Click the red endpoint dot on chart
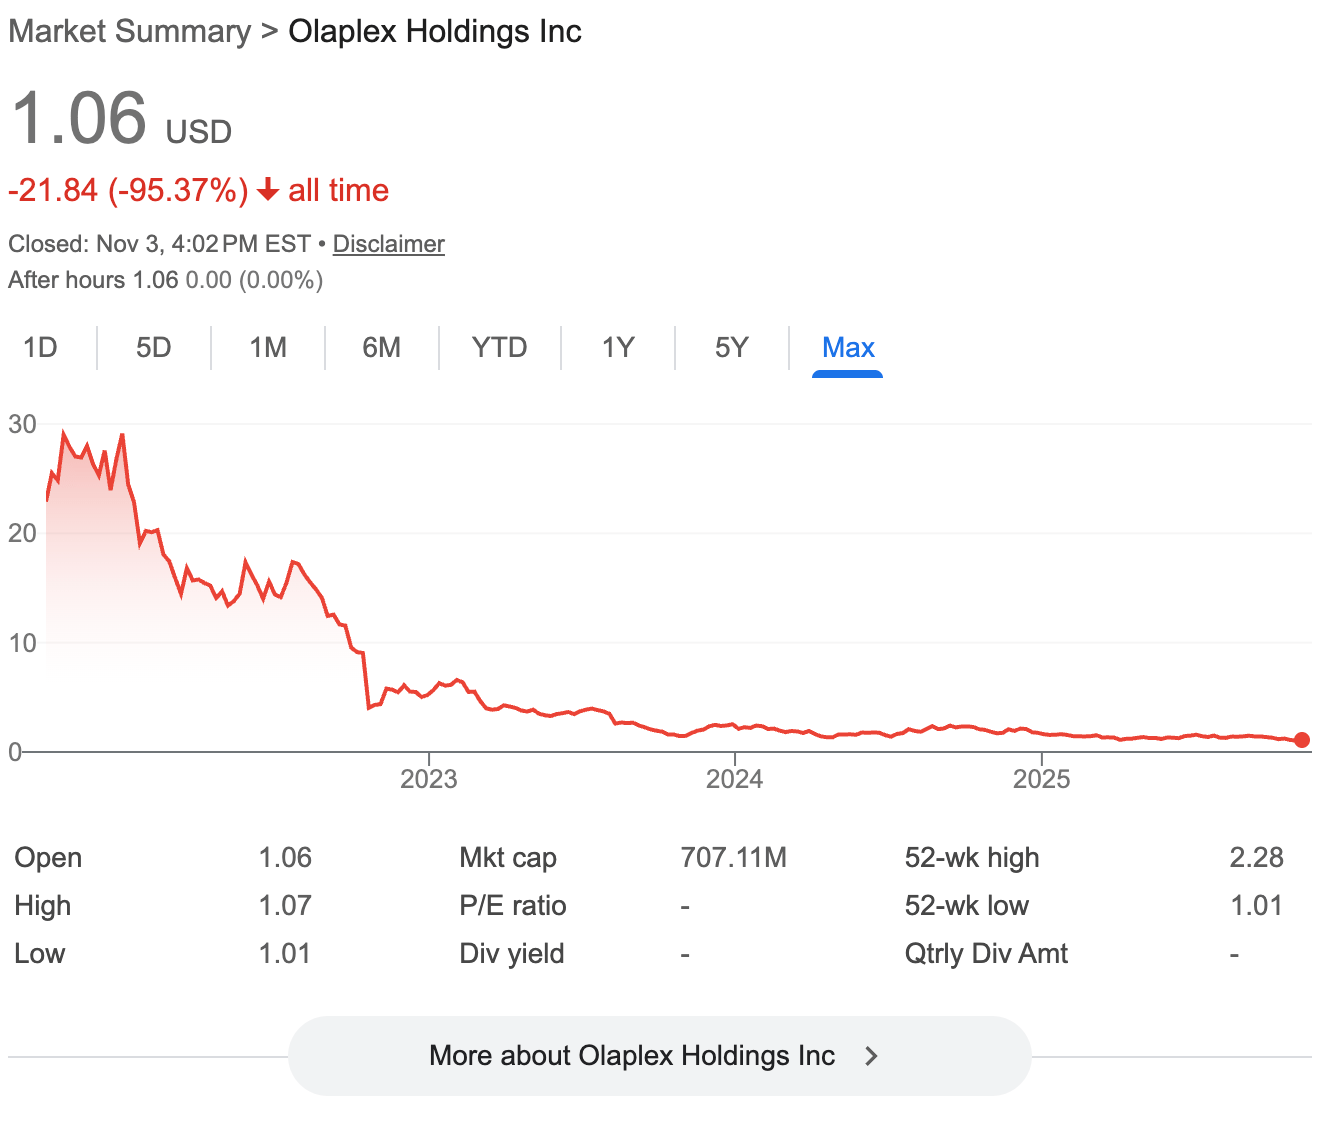The height and width of the screenshot is (1124, 1338). (1301, 740)
